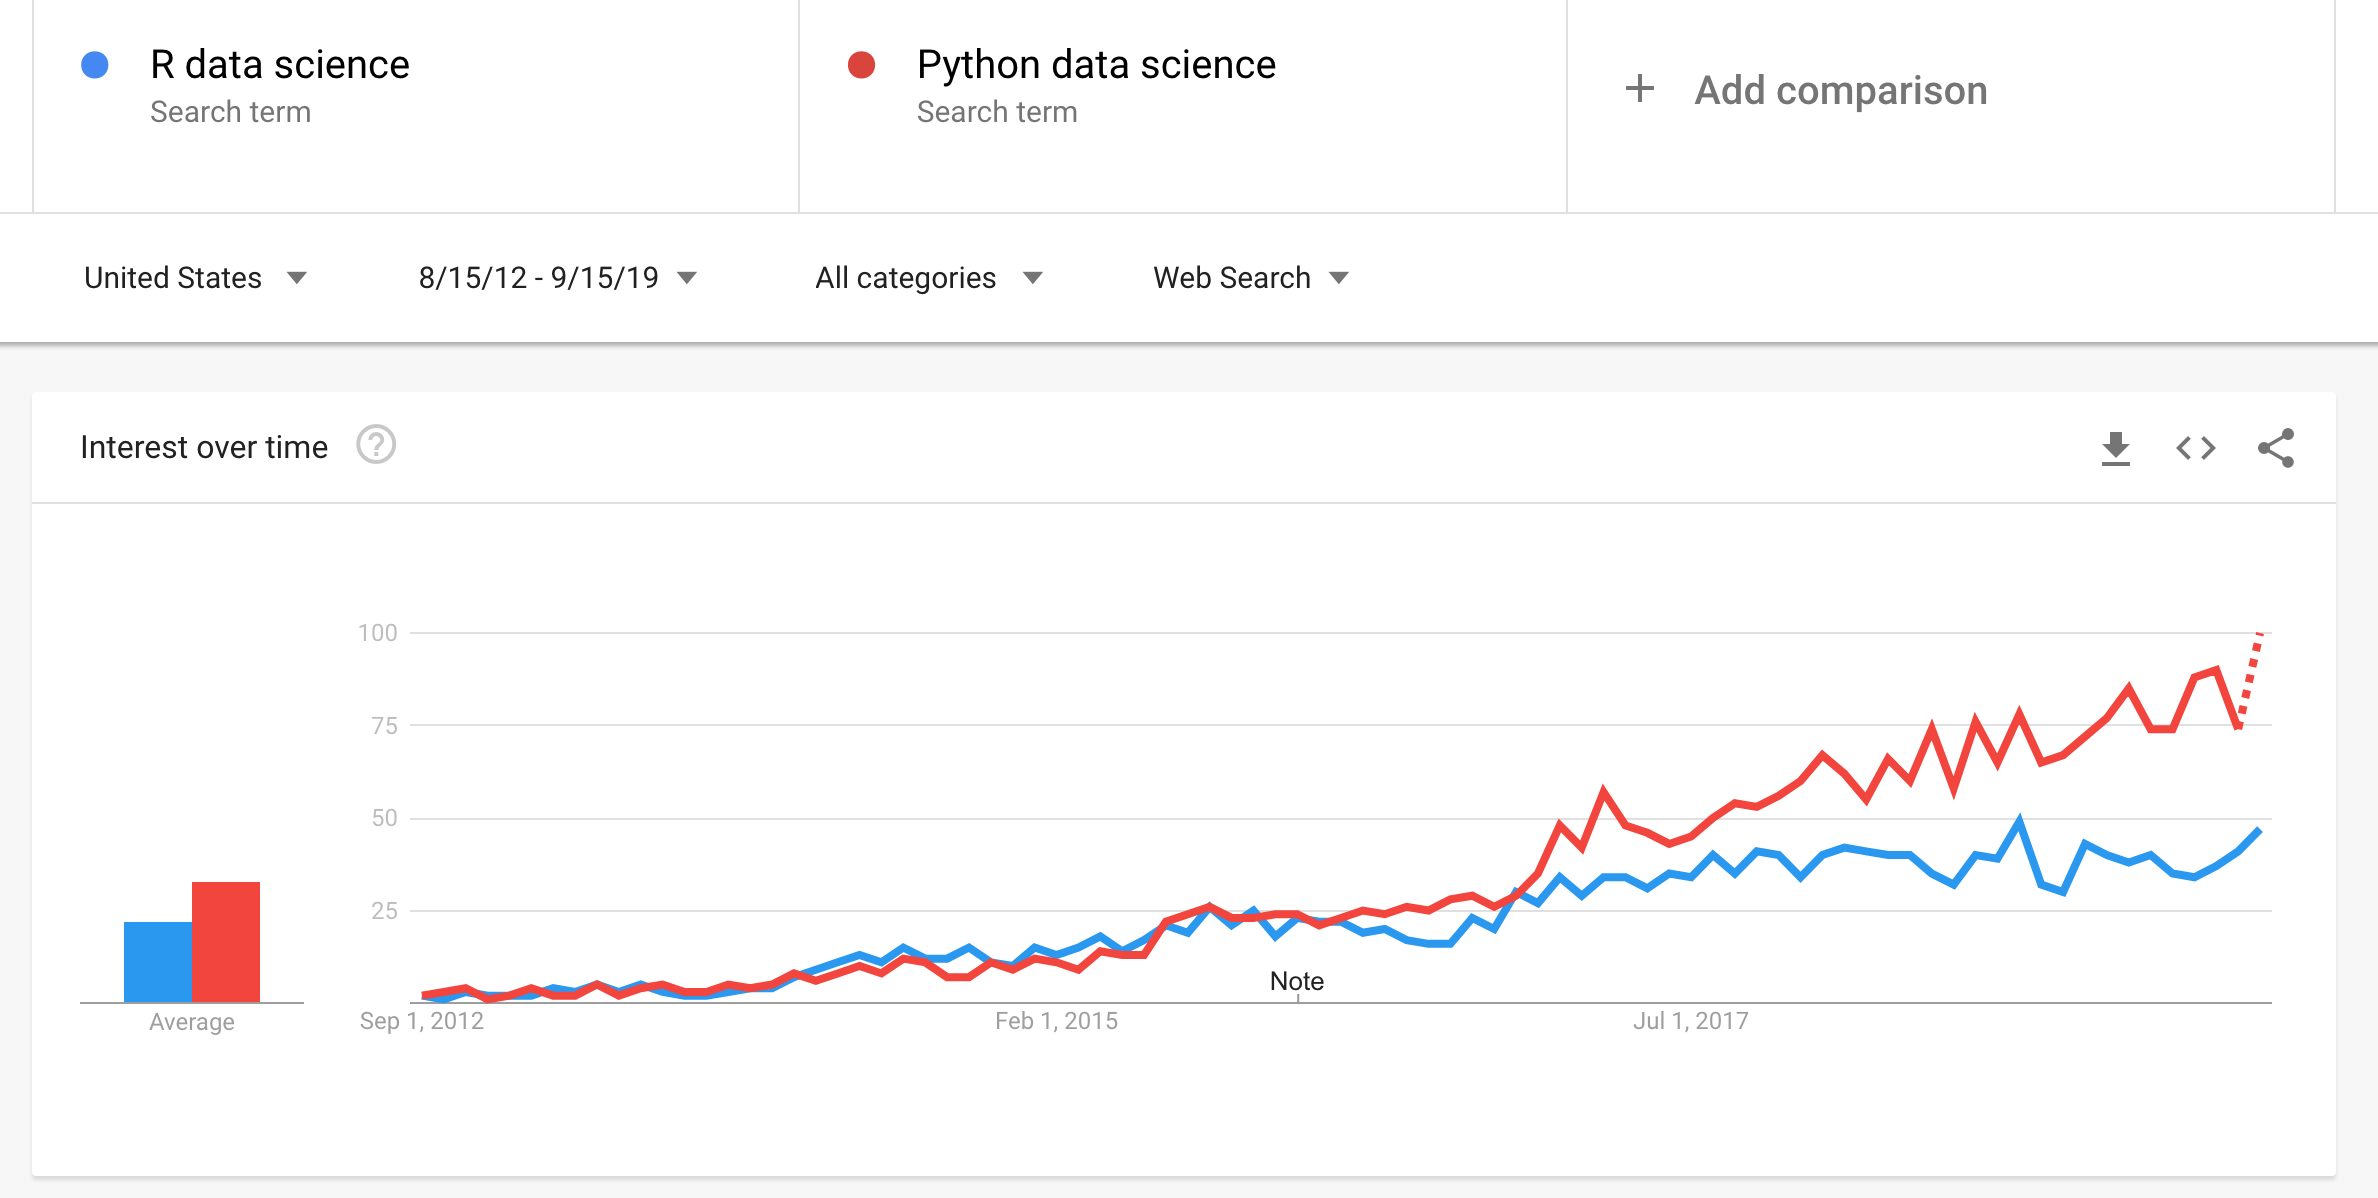Click the Interest over time heading
The height and width of the screenshot is (1198, 2378).
pyautogui.click(x=204, y=447)
